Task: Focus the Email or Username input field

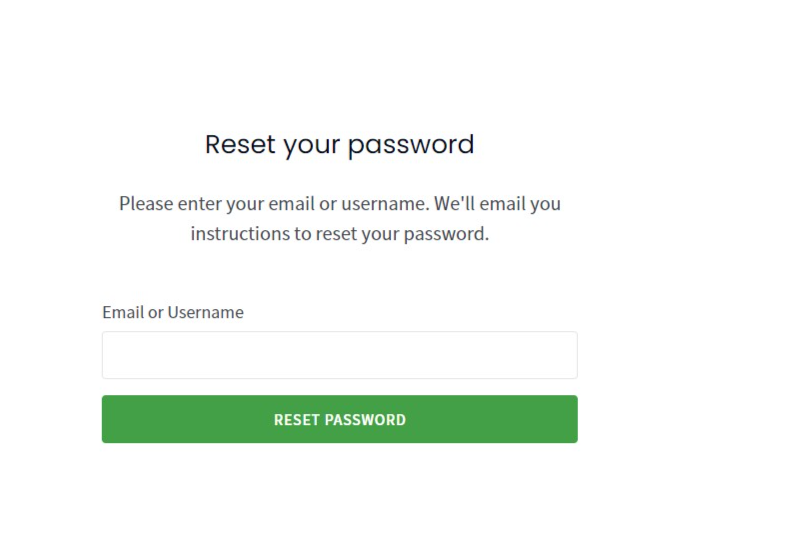Action: point(339,355)
